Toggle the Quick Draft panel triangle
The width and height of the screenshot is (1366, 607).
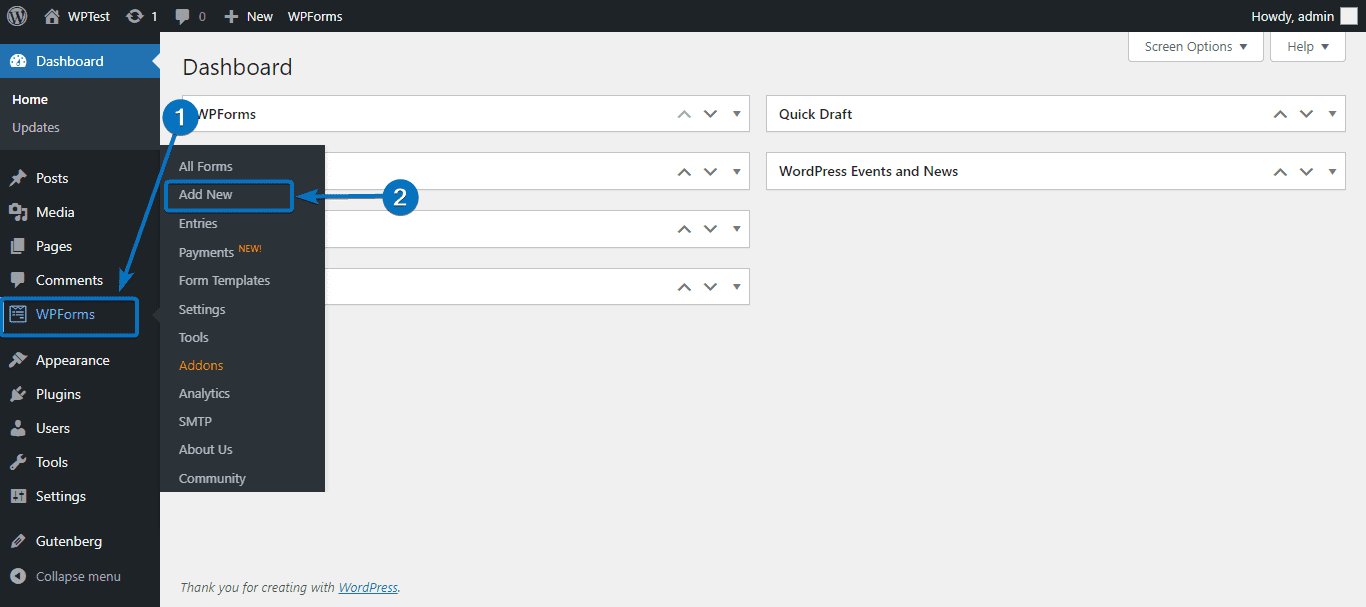click(1332, 114)
